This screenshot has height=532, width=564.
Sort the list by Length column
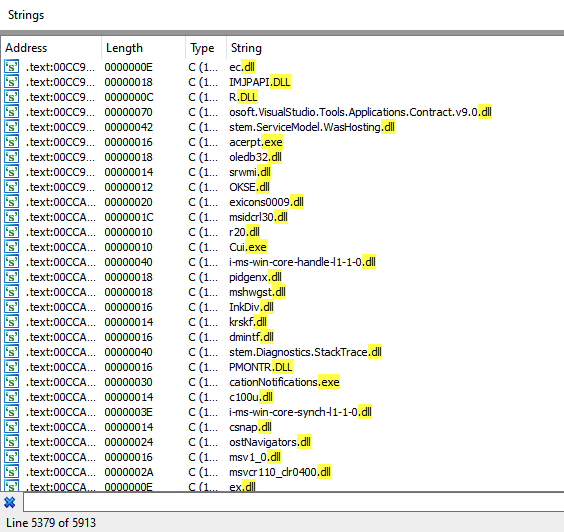point(144,48)
